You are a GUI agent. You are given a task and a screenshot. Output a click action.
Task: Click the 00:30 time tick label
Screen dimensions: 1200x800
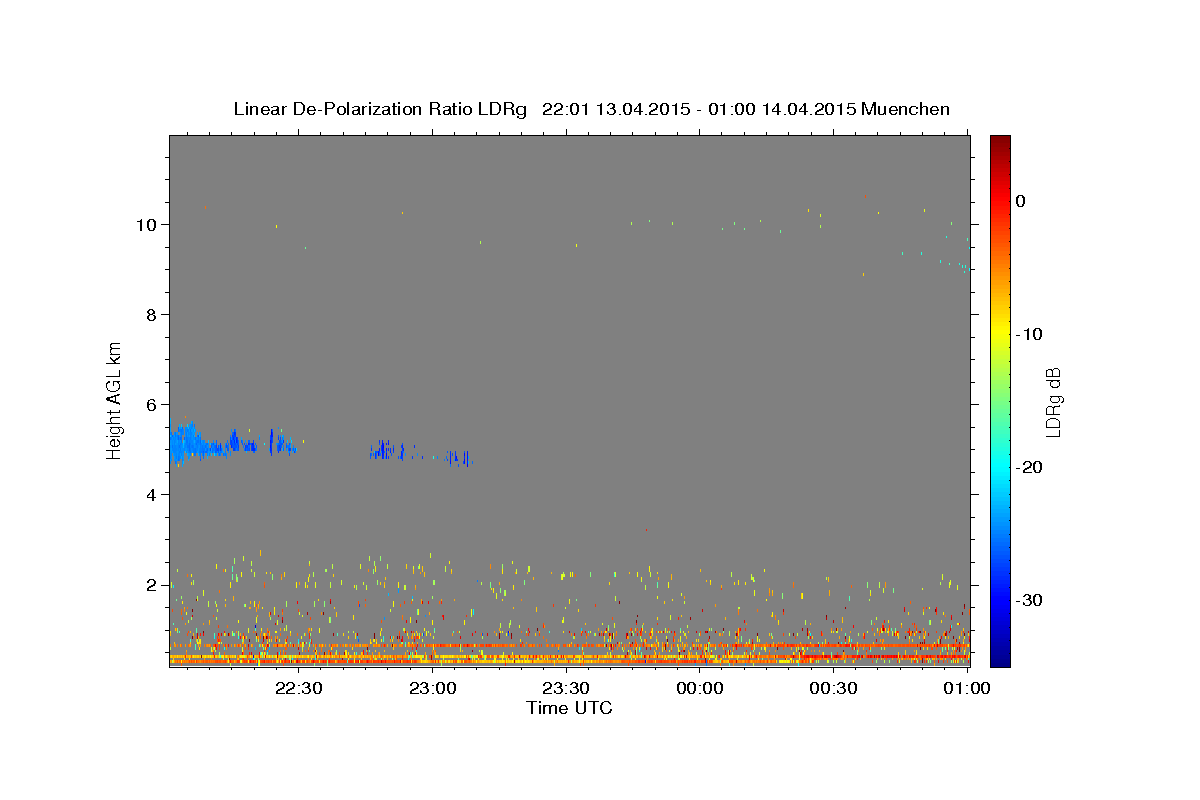833,688
